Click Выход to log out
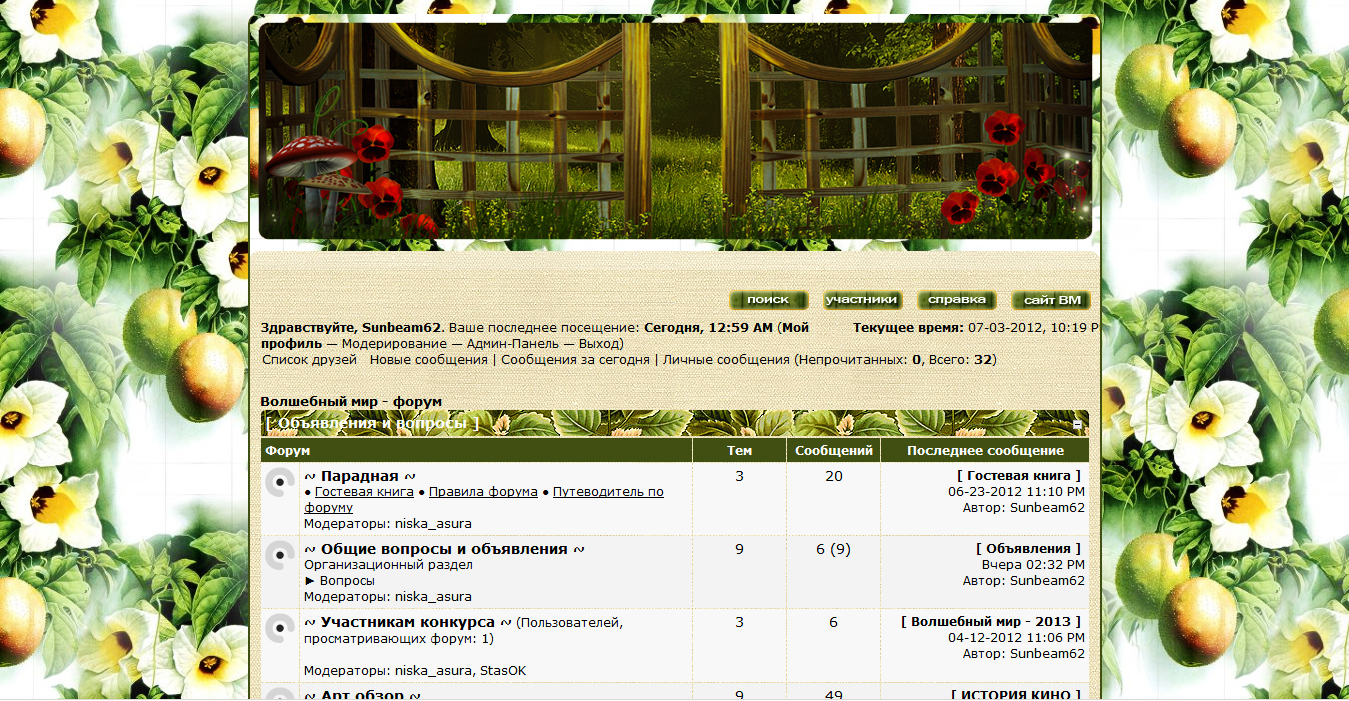This screenshot has width=1349, height=701. click(600, 343)
